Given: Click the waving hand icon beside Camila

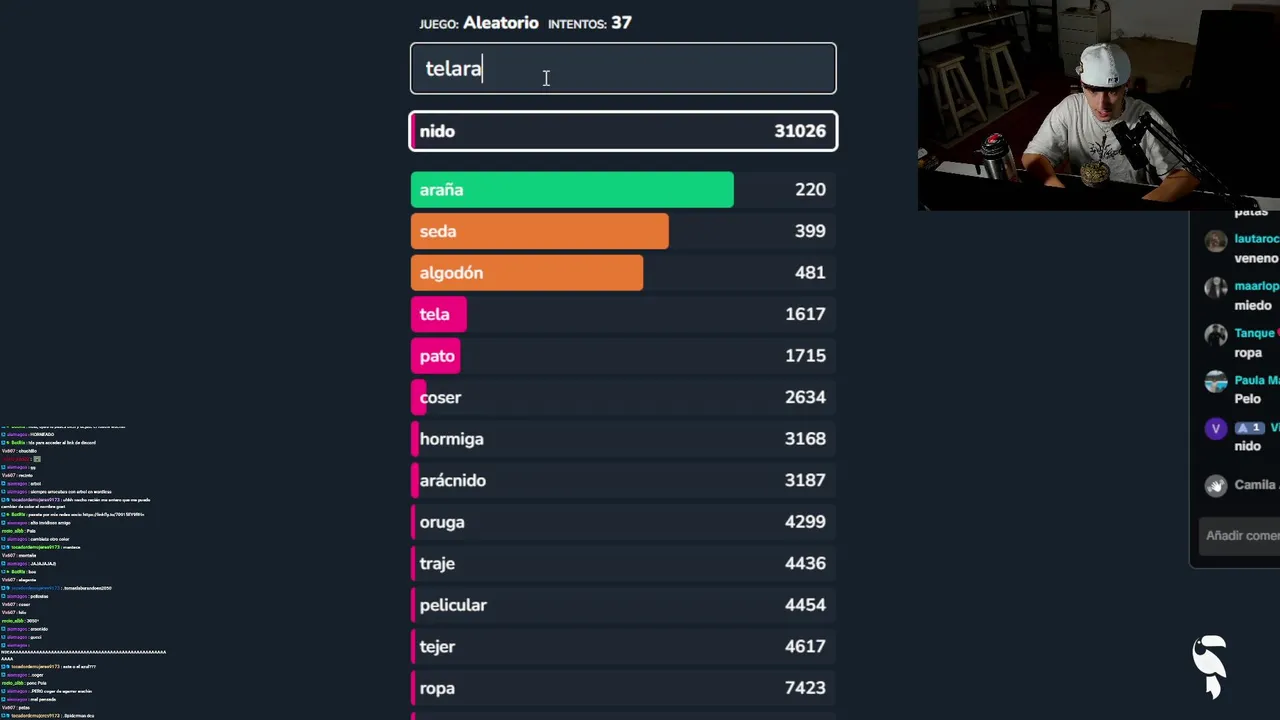Looking at the screenshot, I should click(1215, 486).
